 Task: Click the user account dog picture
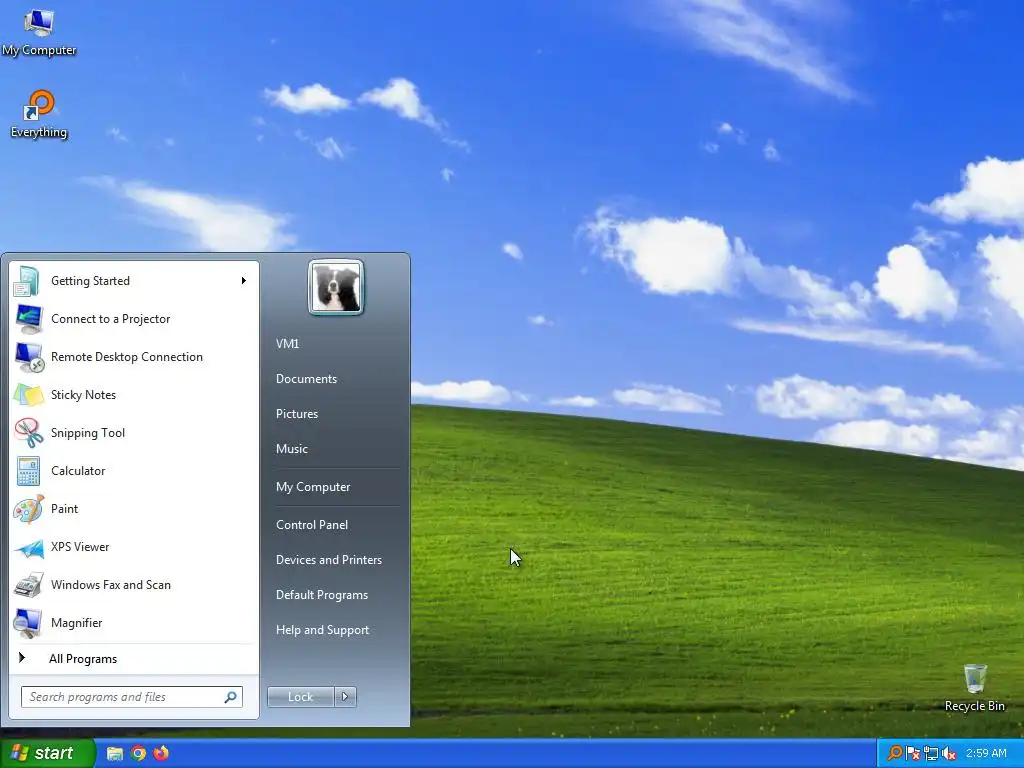point(336,287)
